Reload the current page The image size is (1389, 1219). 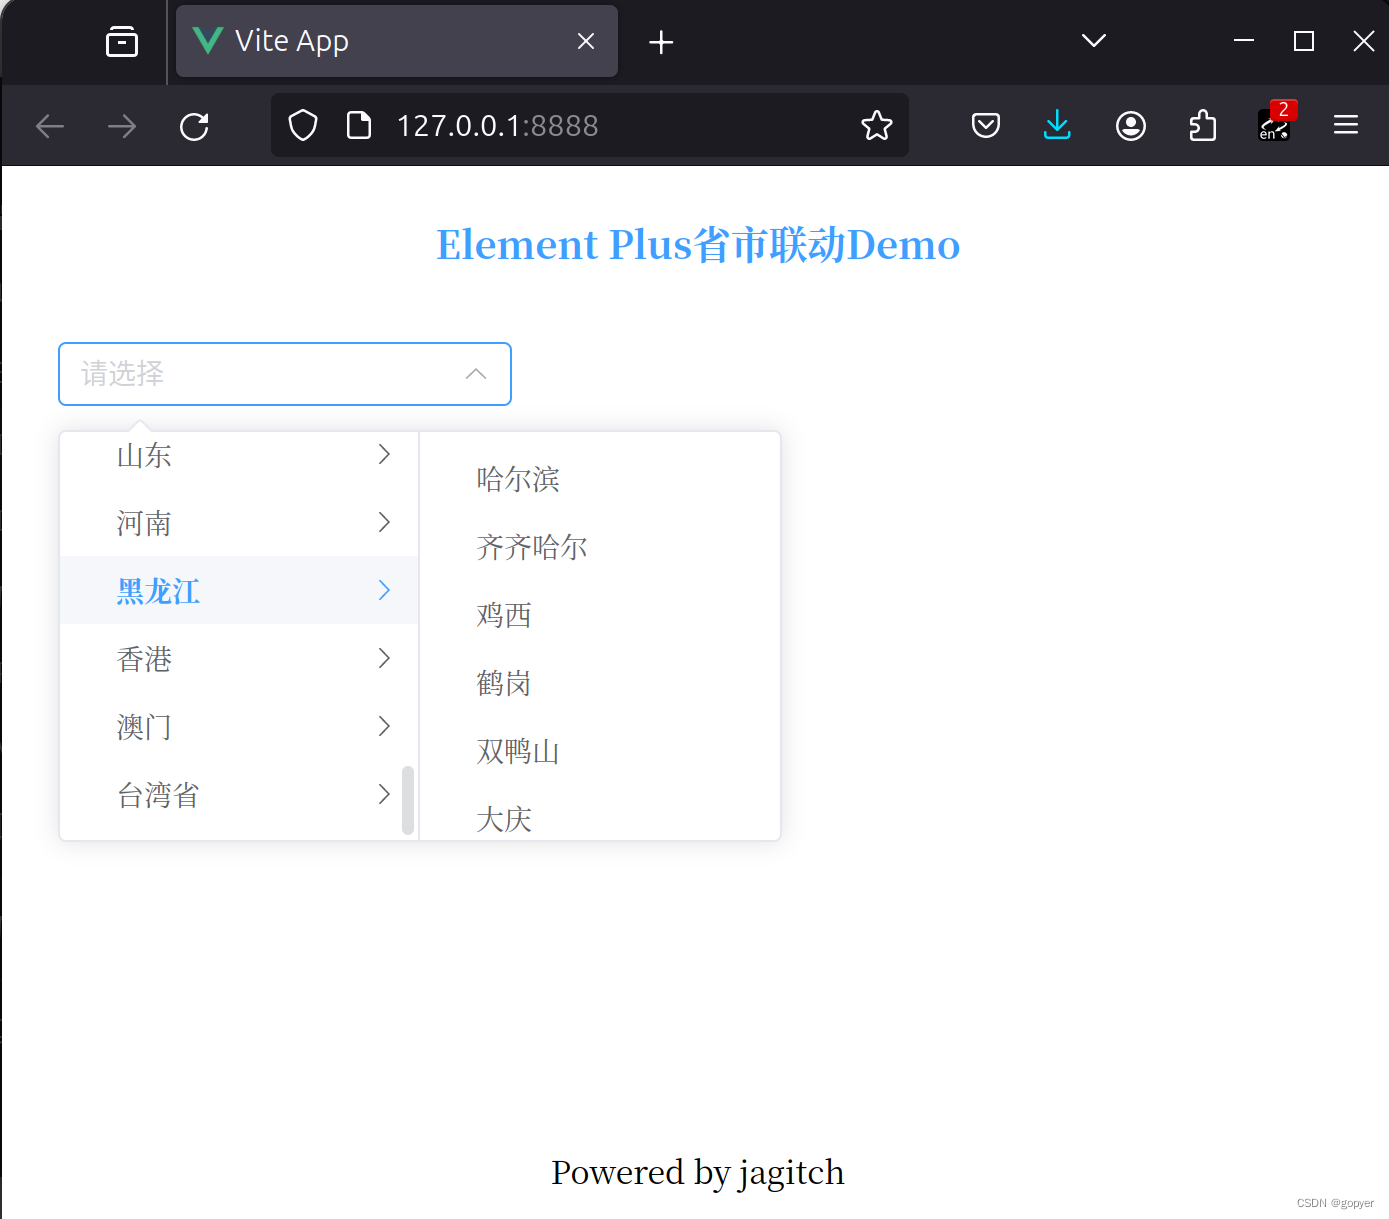pos(194,126)
